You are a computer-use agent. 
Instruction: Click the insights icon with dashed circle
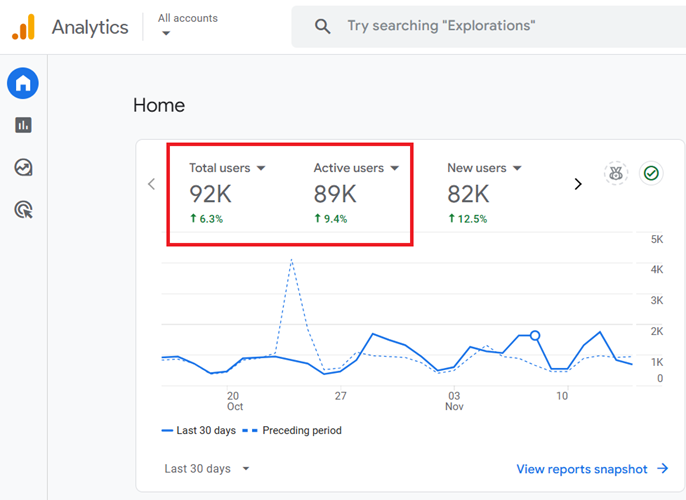point(616,174)
